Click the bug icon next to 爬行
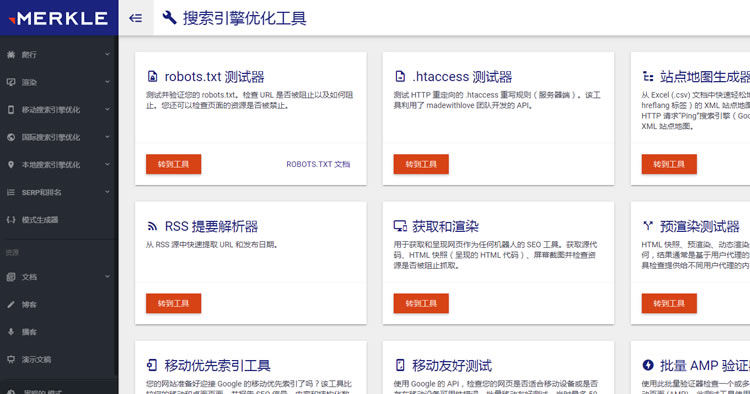 pyautogui.click(x=11, y=55)
